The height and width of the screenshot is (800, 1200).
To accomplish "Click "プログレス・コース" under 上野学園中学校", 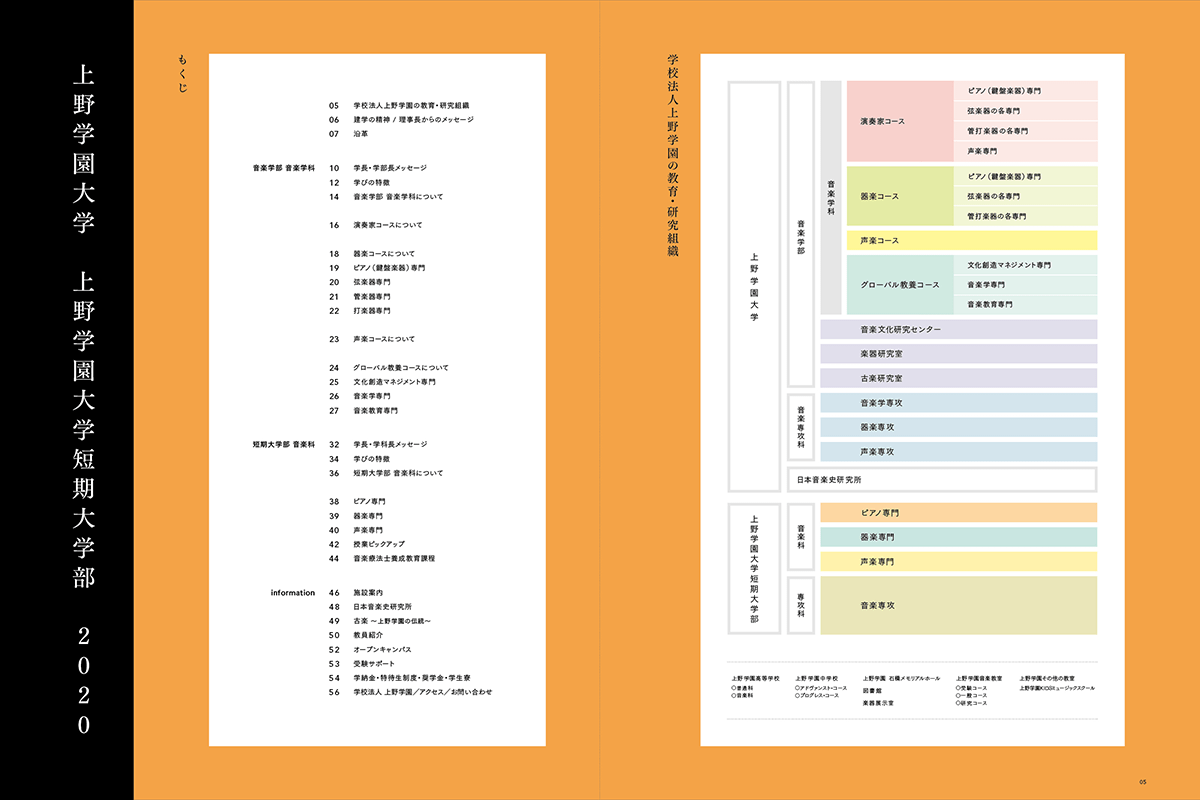I will click(x=821, y=695).
